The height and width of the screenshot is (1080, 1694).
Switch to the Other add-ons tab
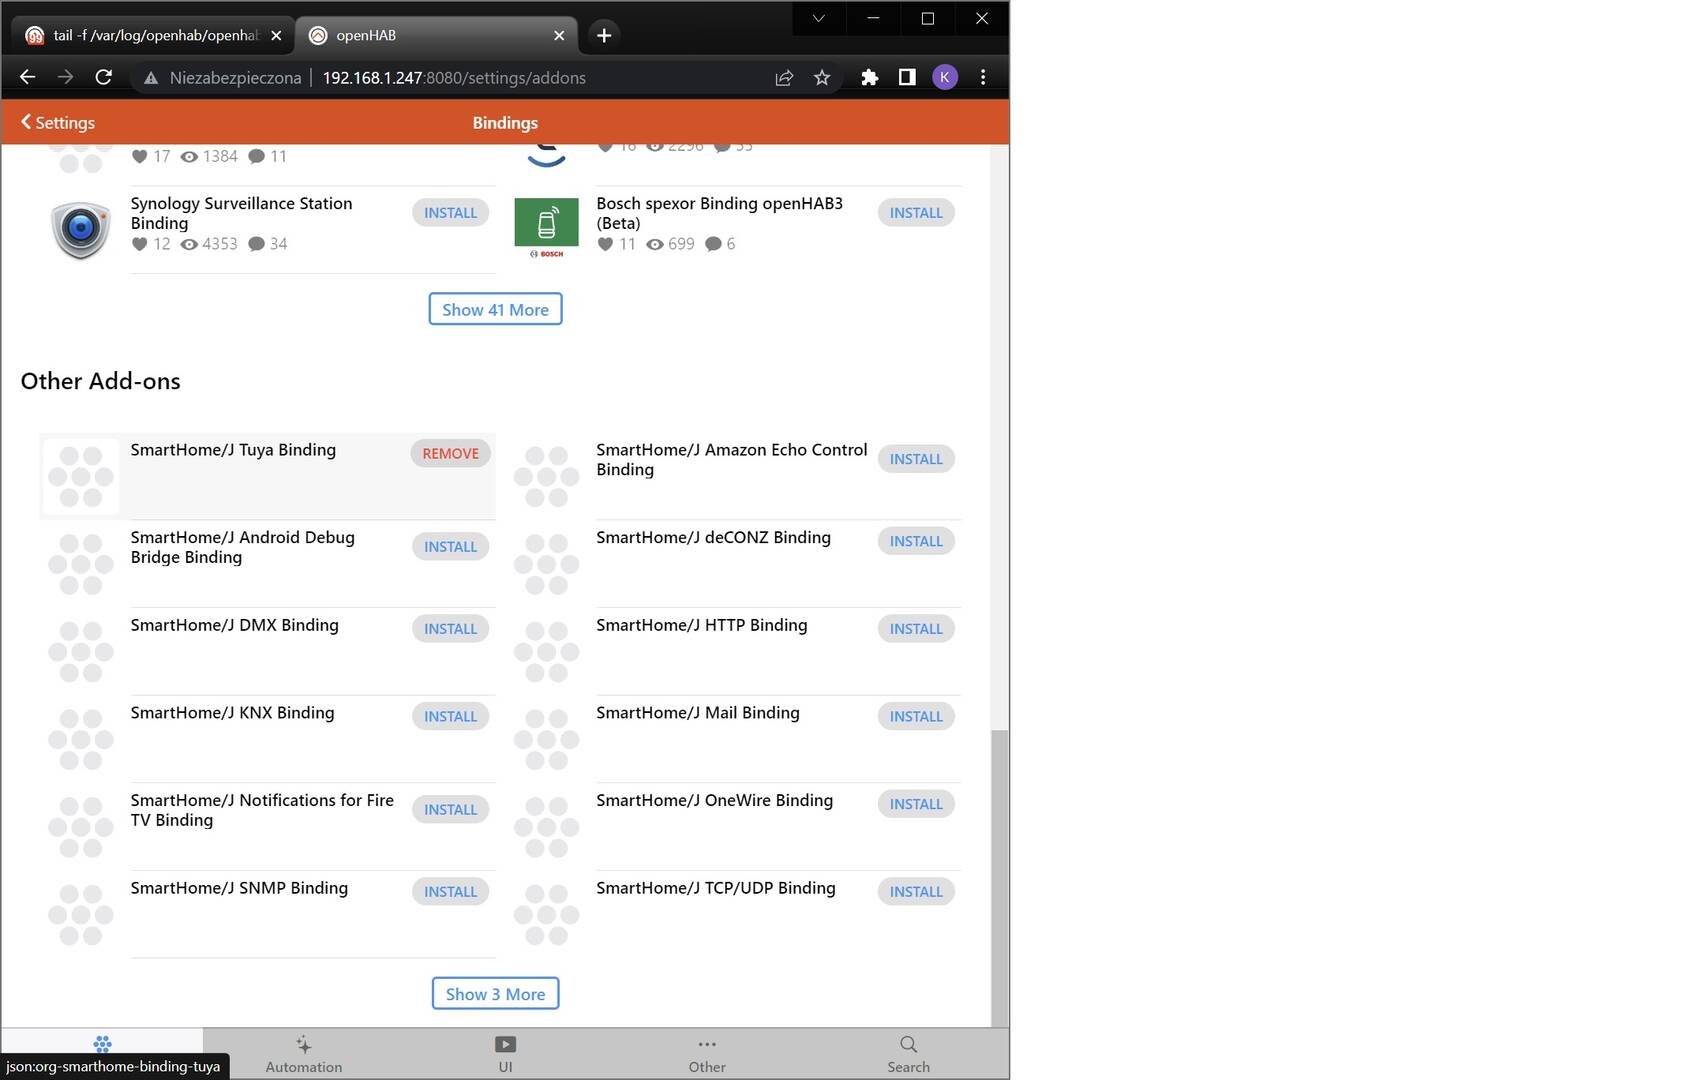[707, 1054]
